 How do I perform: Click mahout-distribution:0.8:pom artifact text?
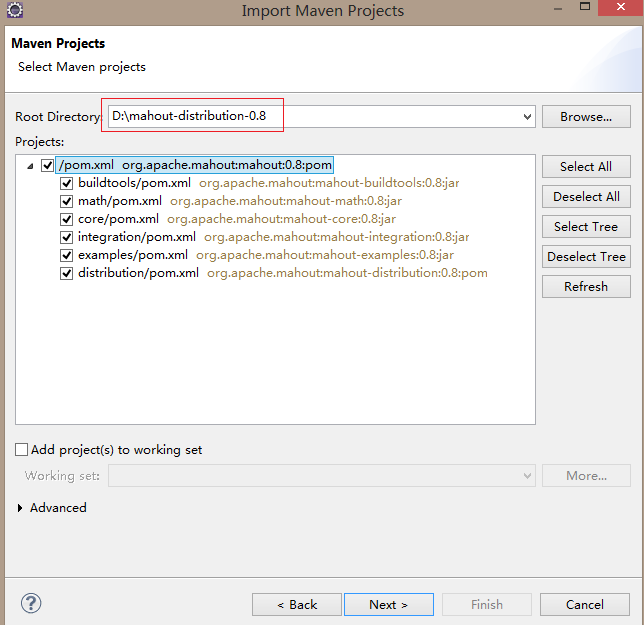pos(347,273)
